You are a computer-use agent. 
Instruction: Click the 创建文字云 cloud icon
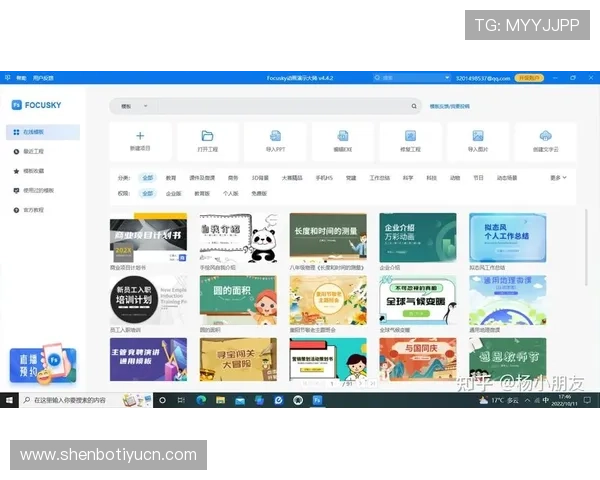[545, 136]
